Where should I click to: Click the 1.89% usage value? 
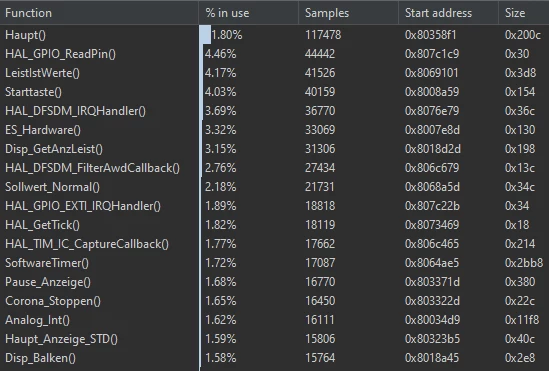(221, 206)
